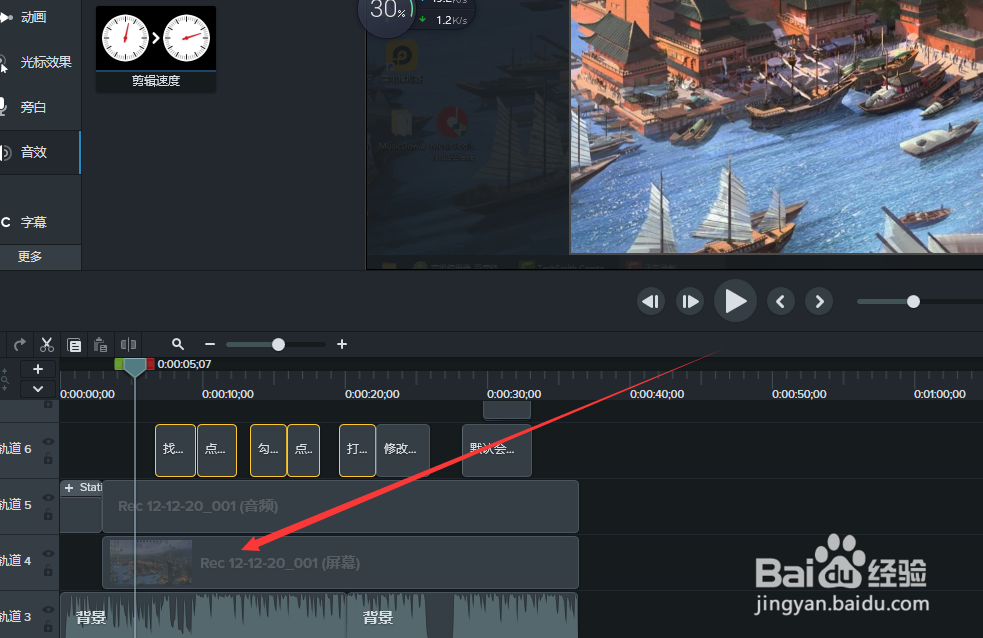Image resolution: width=983 pixels, height=638 pixels.
Task: Select the 修改... annotation clip
Action: [403, 450]
